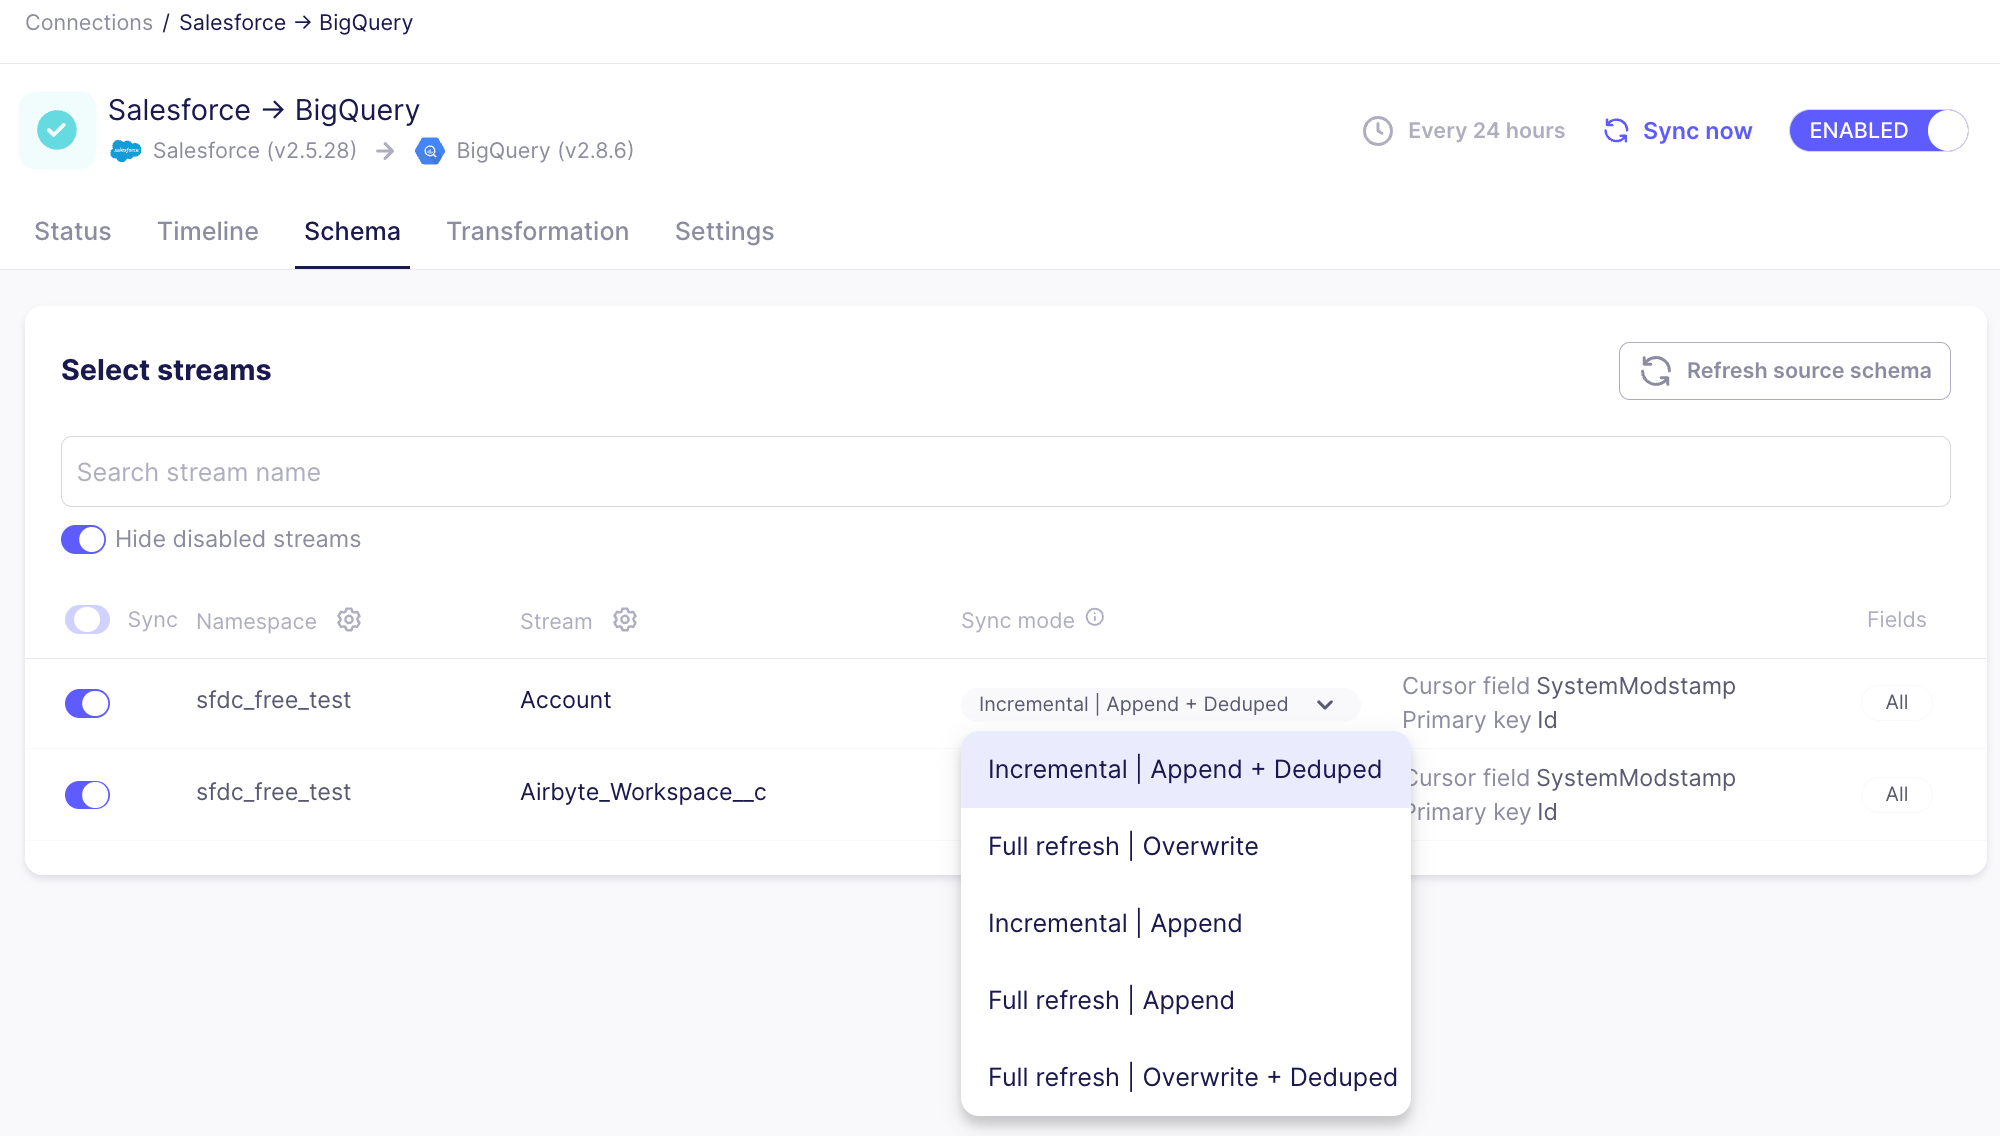This screenshot has height=1136, width=2000.
Task: Click the Refresh source schema icon
Action: point(1657,371)
